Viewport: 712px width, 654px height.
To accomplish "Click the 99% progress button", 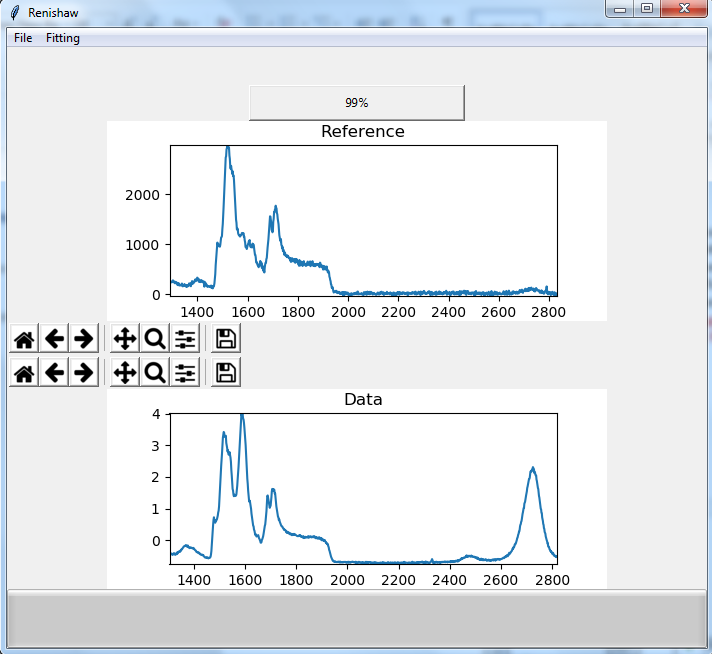I will coord(357,103).
